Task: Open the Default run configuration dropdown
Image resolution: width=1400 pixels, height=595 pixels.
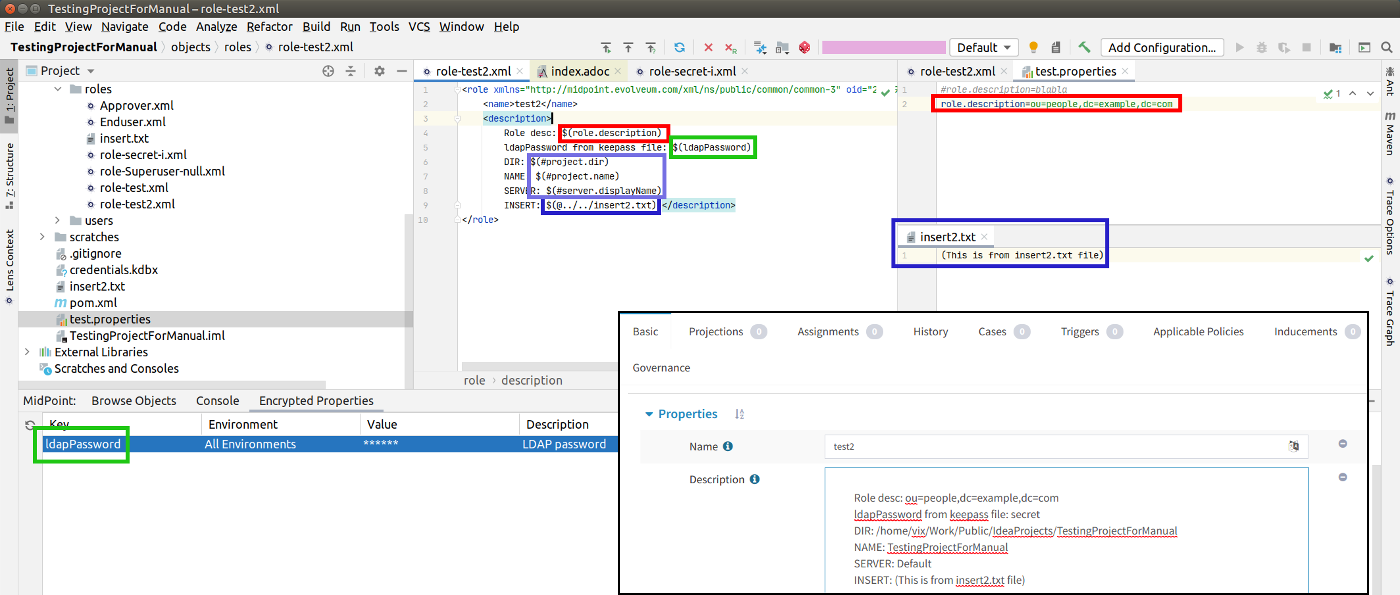Action: point(983,46)
